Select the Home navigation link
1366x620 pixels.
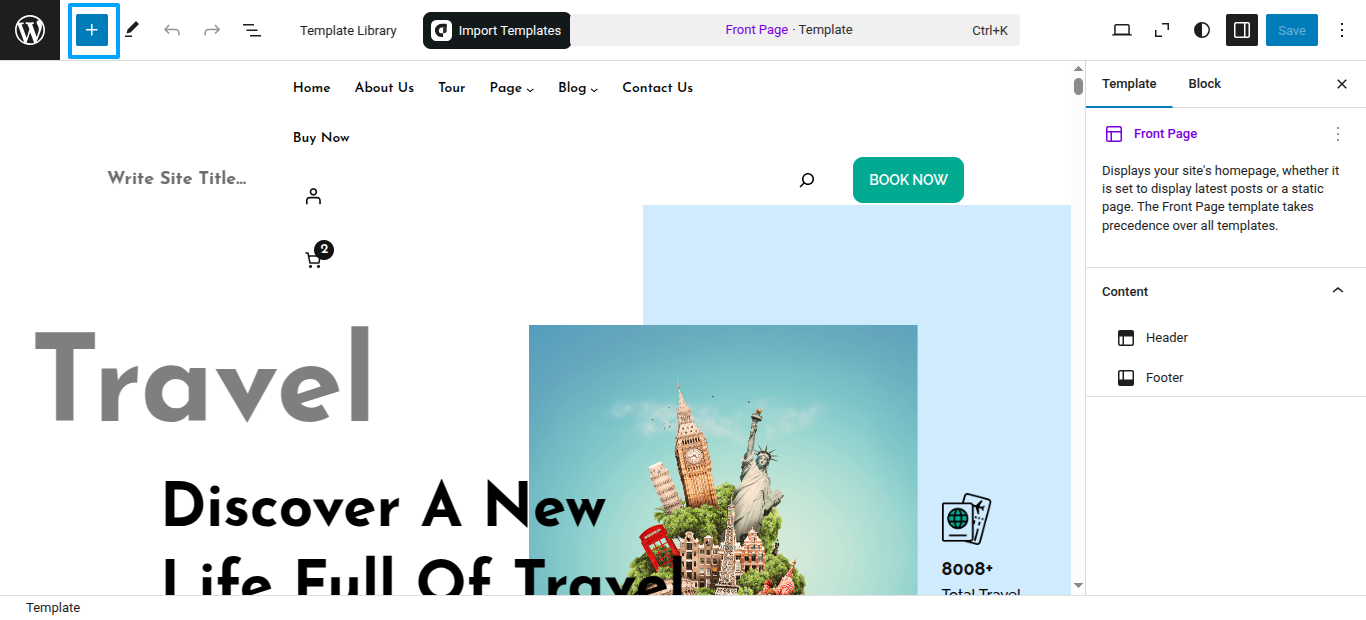[x=312, y=88]
